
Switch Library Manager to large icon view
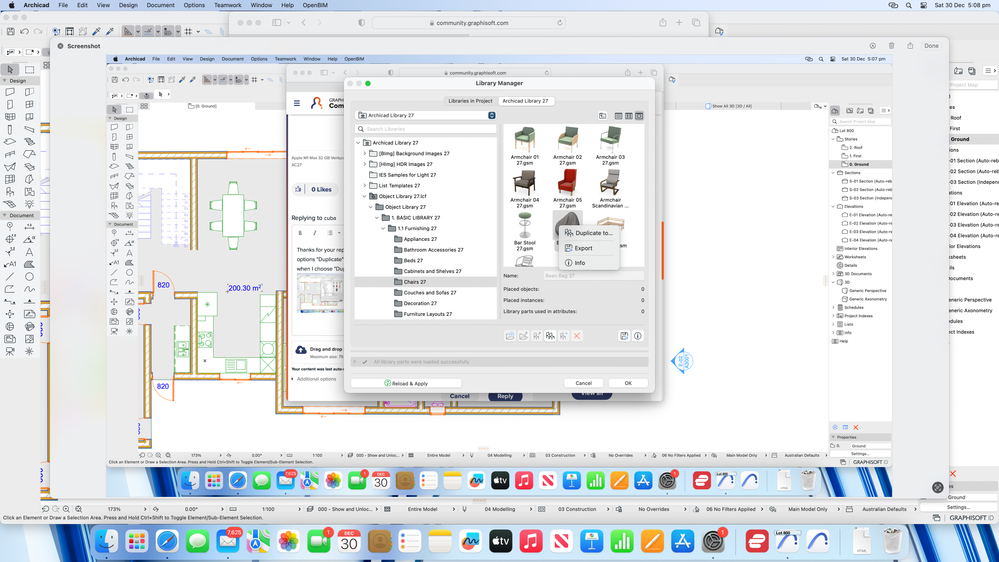[639, 116]
